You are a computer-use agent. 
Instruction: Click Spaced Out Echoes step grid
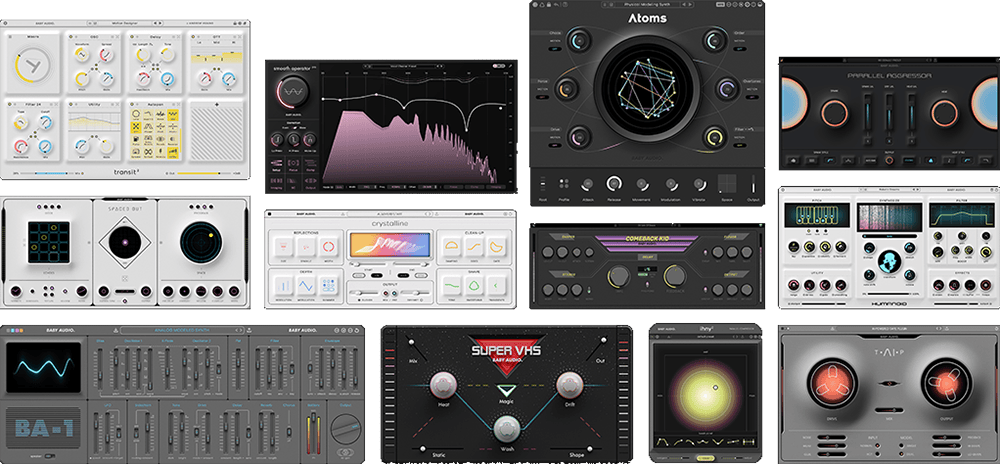(49, 242)
